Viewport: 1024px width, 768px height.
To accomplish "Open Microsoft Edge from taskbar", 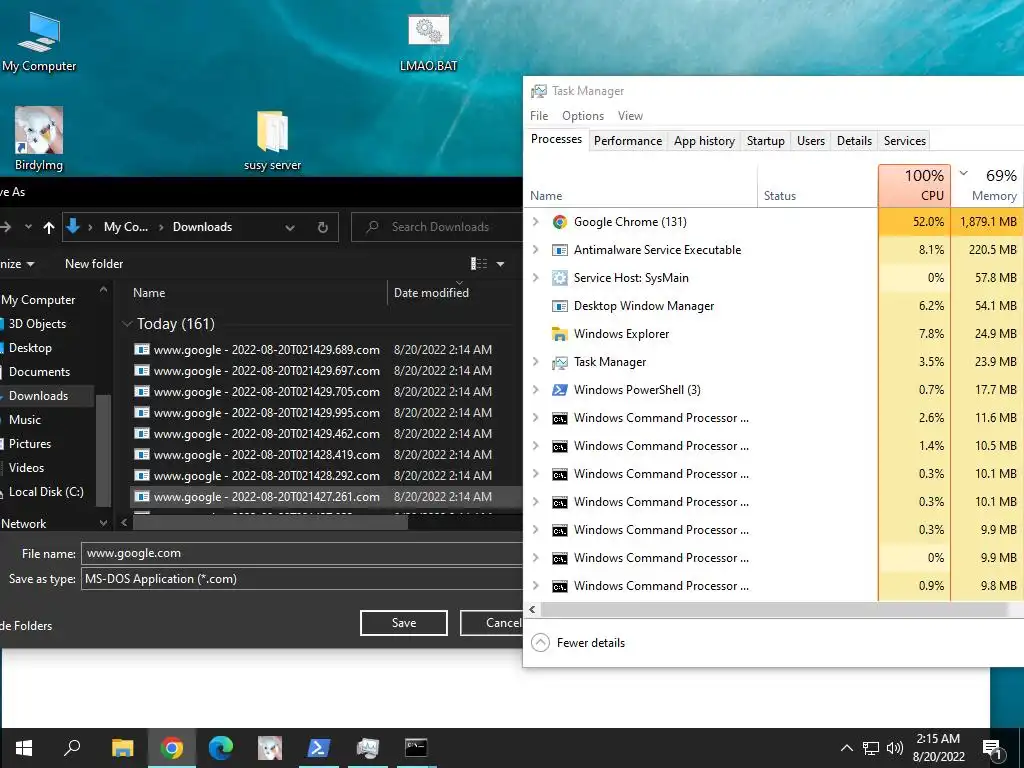I will 221,748.
